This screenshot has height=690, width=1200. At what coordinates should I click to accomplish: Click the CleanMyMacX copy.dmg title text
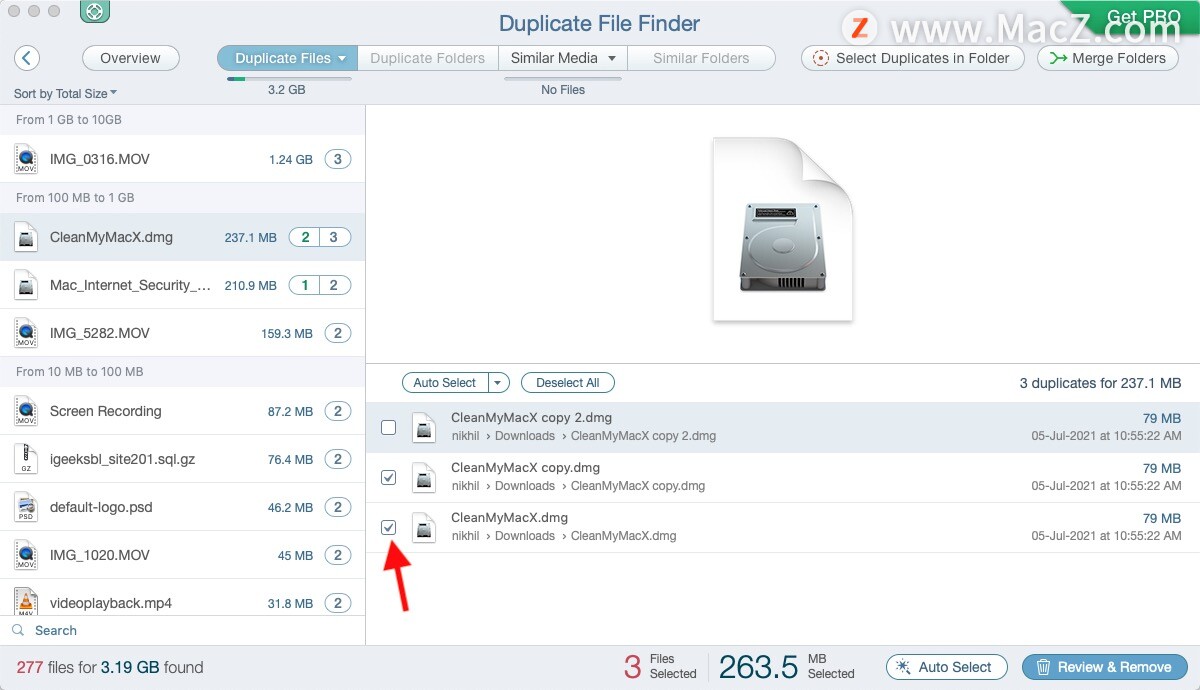pyautogui.click(x=526, y=468)
